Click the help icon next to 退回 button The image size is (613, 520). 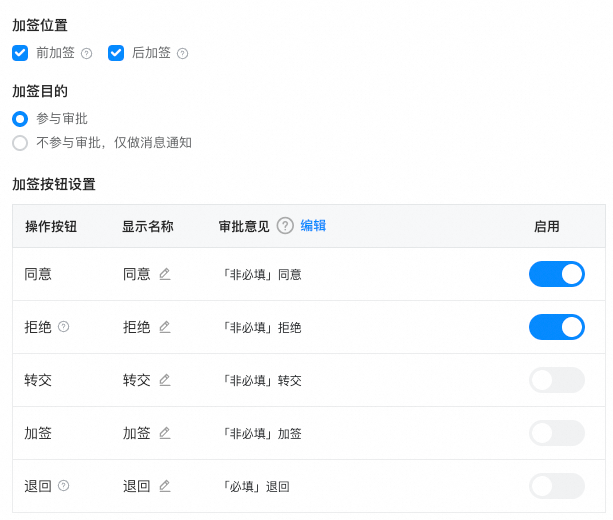click(64, 486)
